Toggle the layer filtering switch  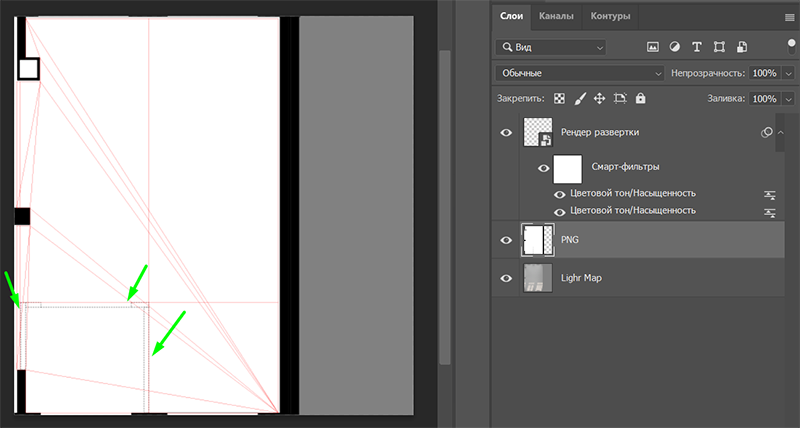click(x=791, y=46)
